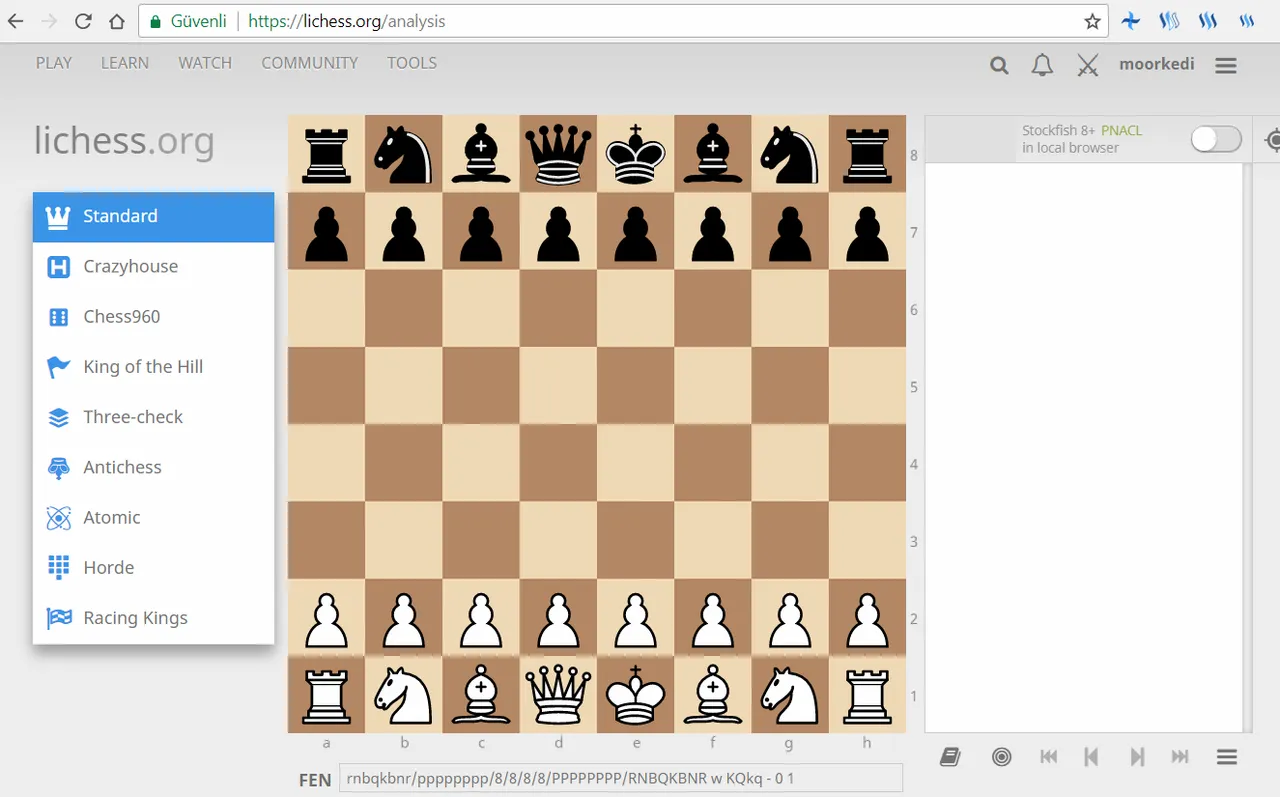The image size is (1280, 797).
Task: Click the address bar URL
Action: click(x=346, y=21)
